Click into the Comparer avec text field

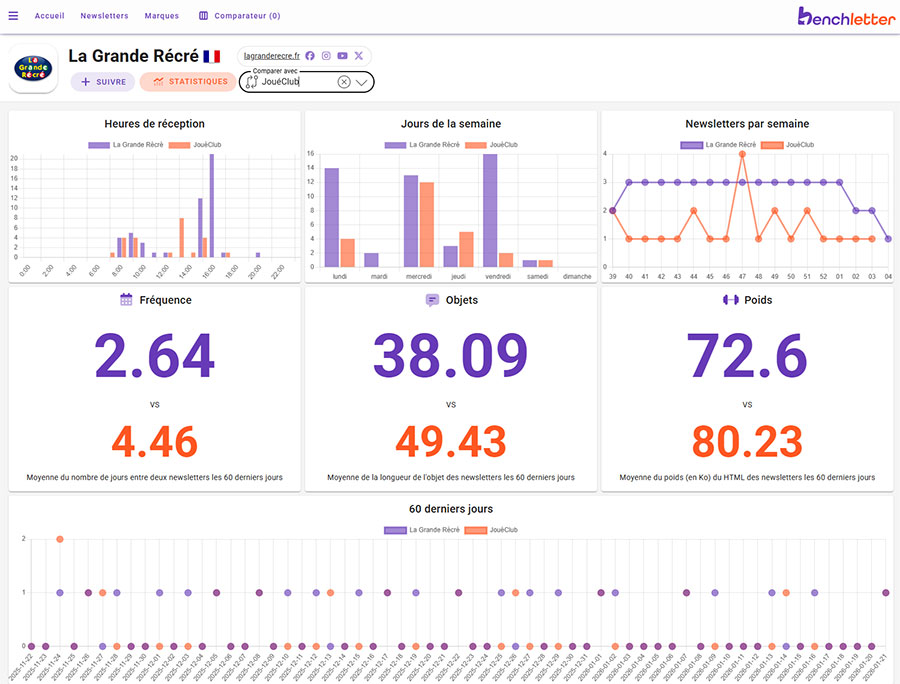[295, 82]
